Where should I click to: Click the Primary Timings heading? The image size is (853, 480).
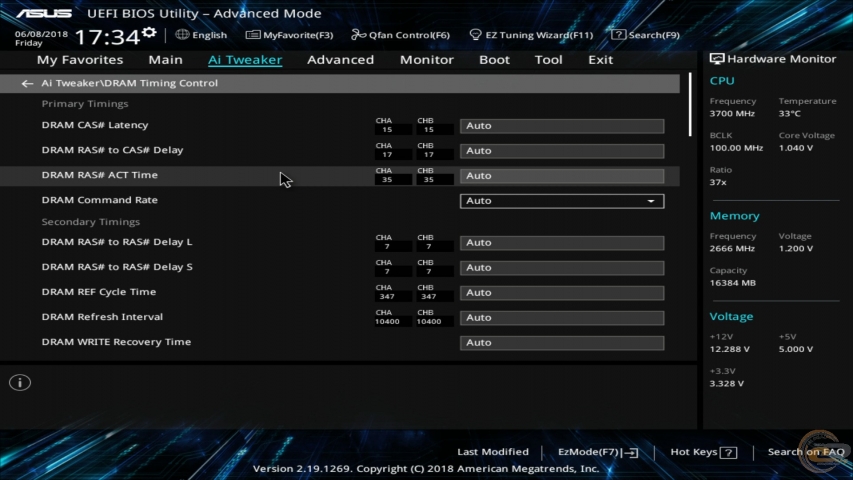[x=85, y=104]
